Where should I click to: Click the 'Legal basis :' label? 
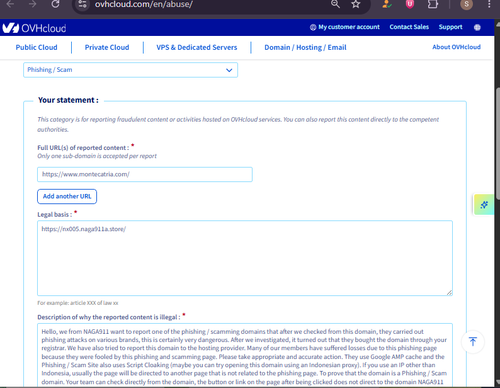pyautogui.click(x=55, y=214)
